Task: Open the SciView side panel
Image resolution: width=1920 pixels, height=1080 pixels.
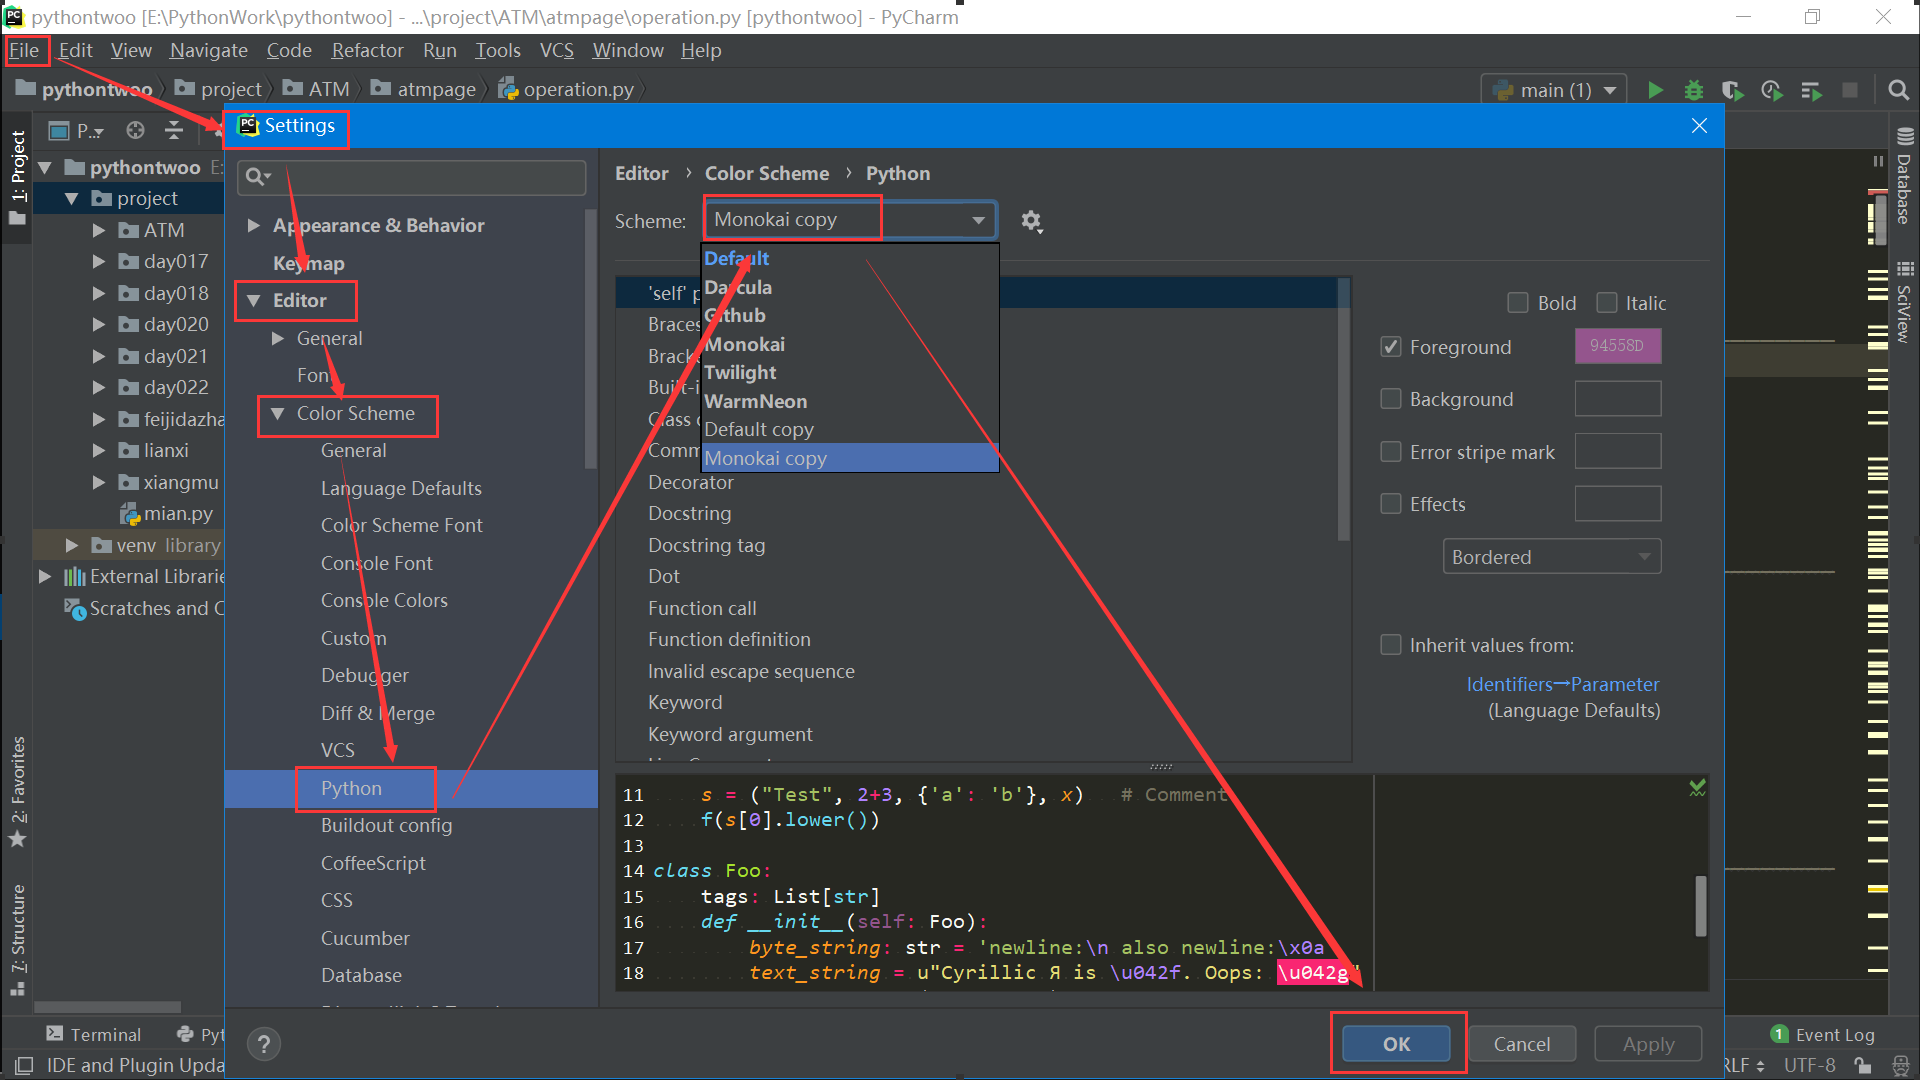Action: tap(1905, 303)
